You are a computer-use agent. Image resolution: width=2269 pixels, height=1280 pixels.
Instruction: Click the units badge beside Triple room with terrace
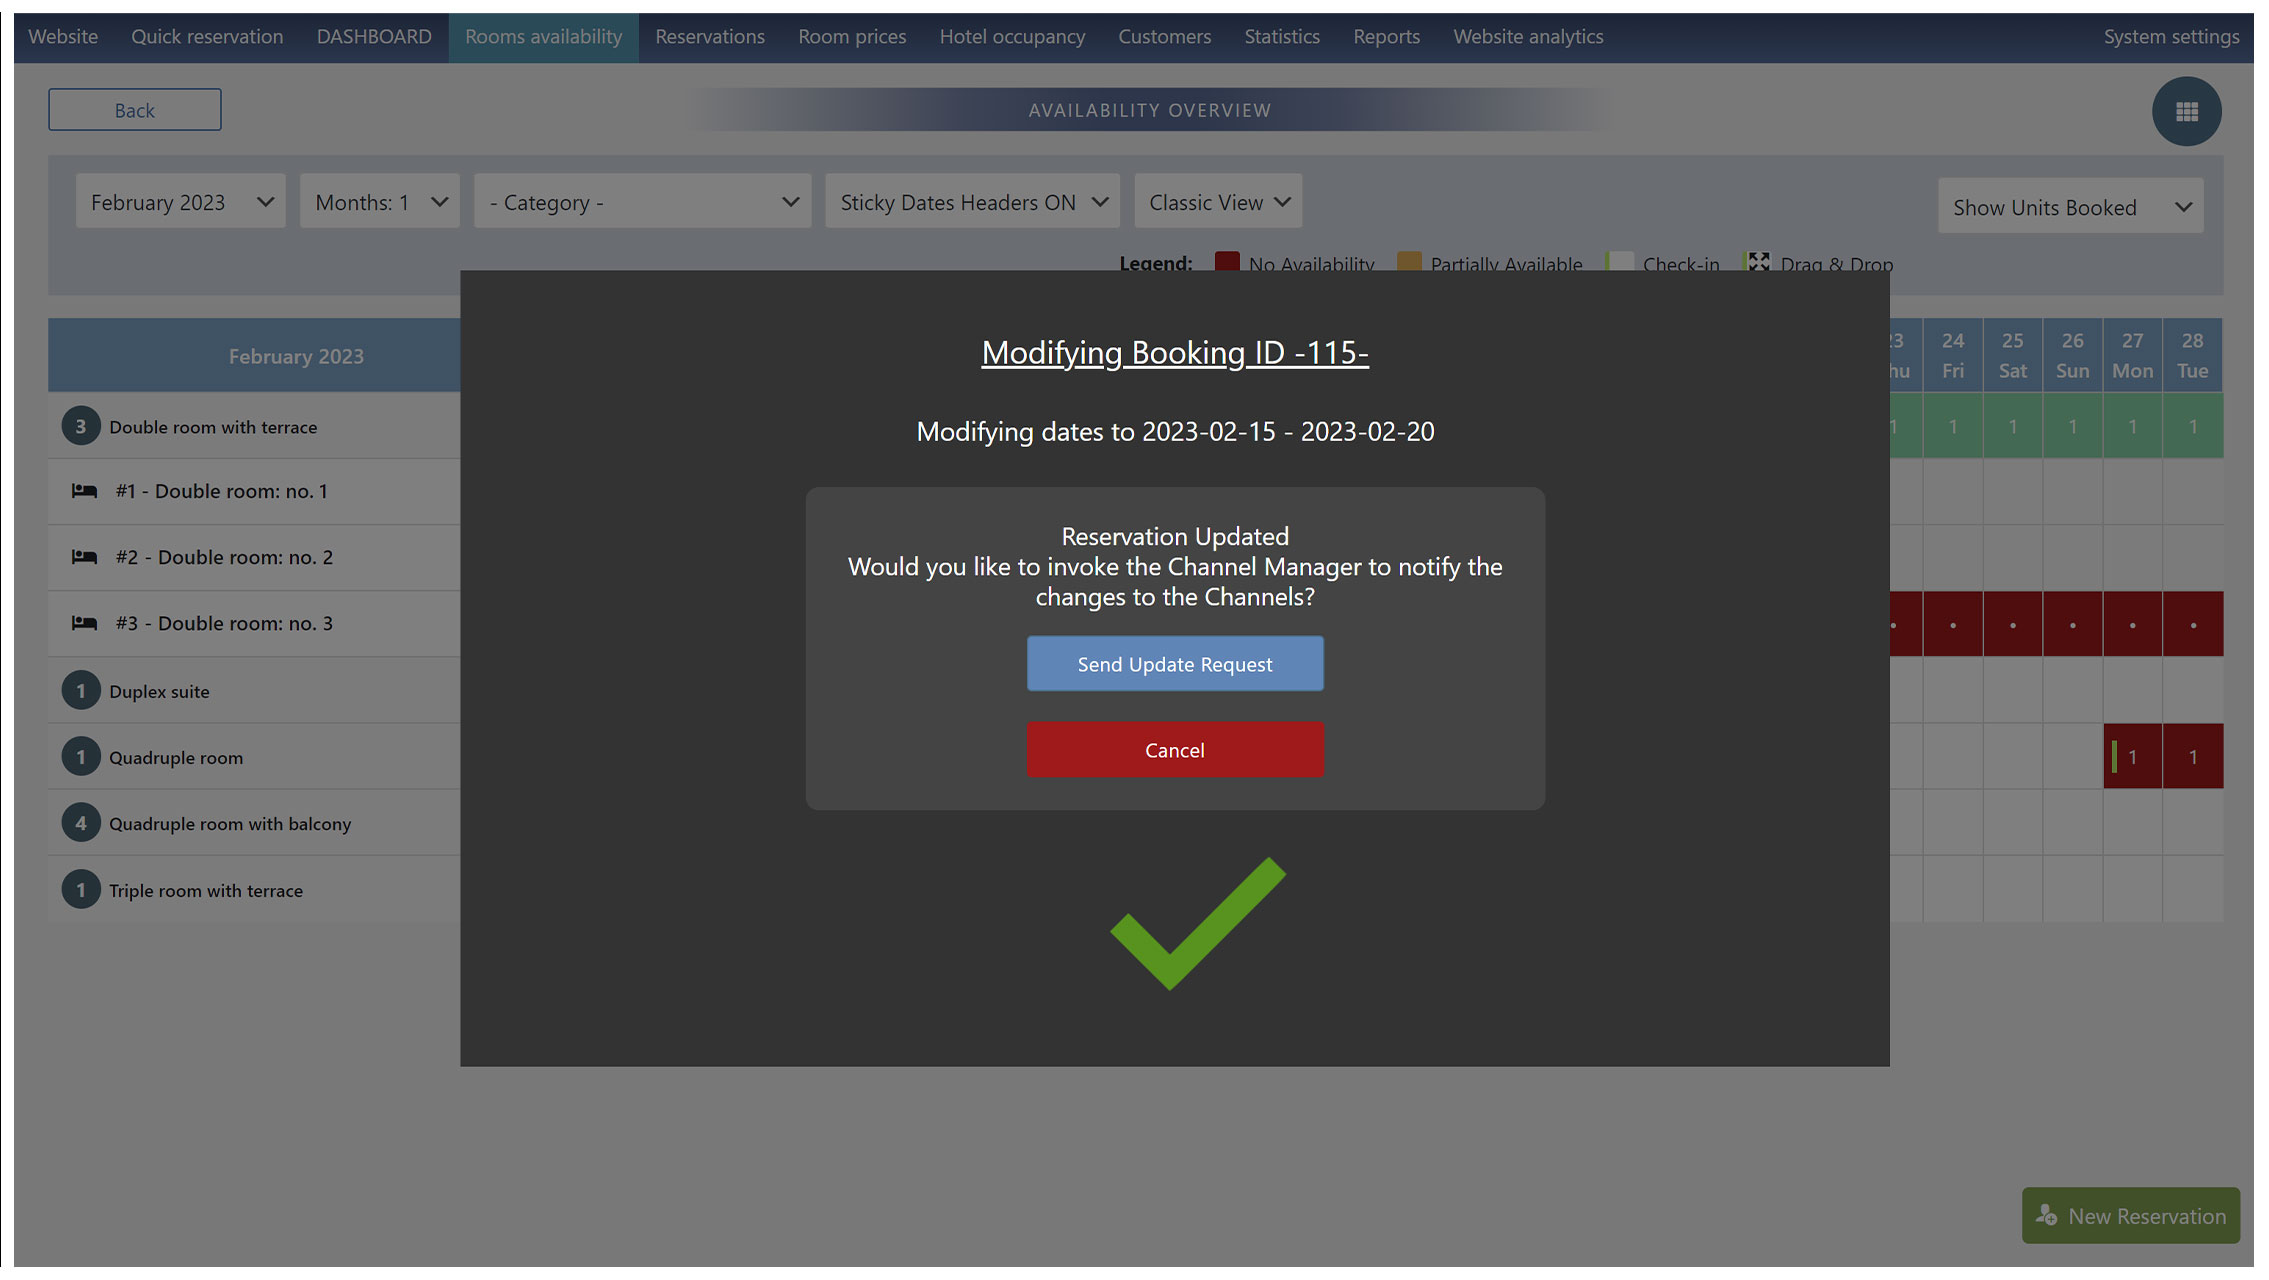[x=81, y=890]
